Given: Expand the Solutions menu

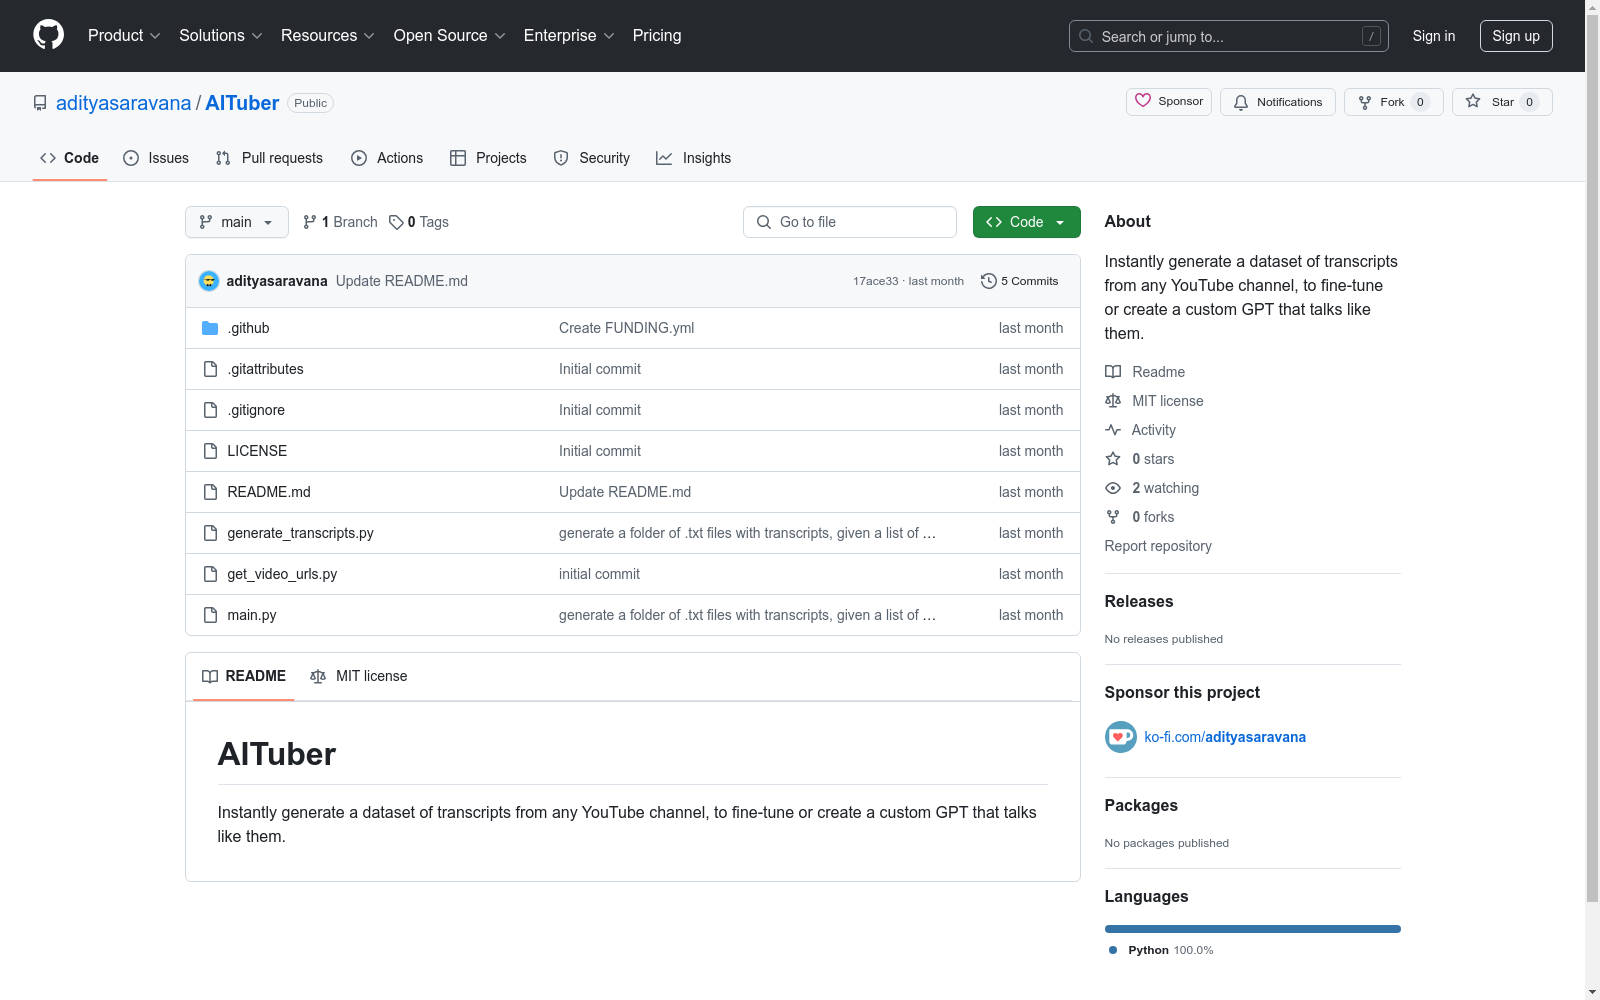Looking at the screenshot, I should 221,35.
